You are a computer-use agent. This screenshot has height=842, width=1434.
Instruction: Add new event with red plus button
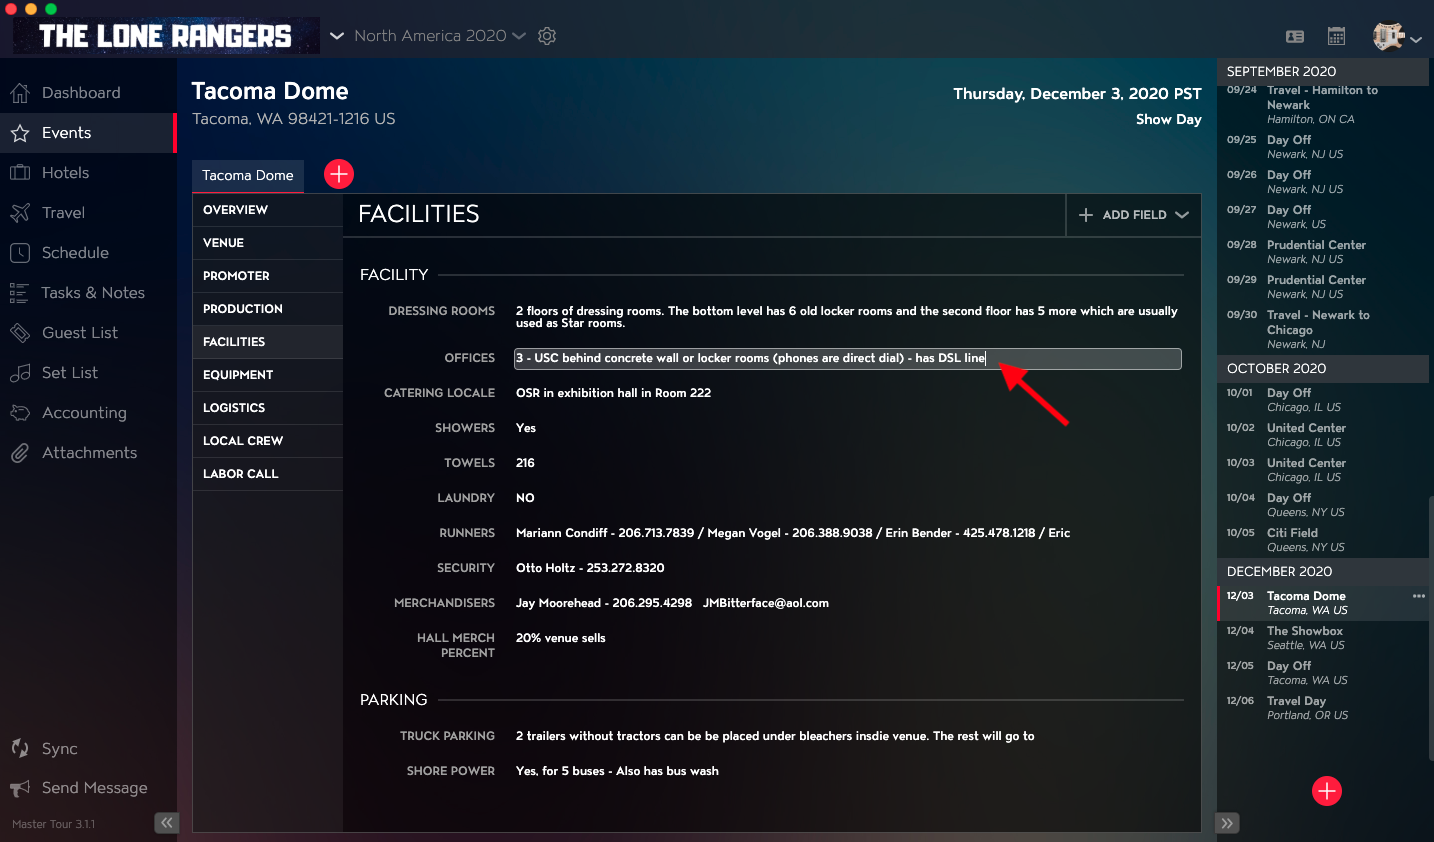pos(1327,791)
